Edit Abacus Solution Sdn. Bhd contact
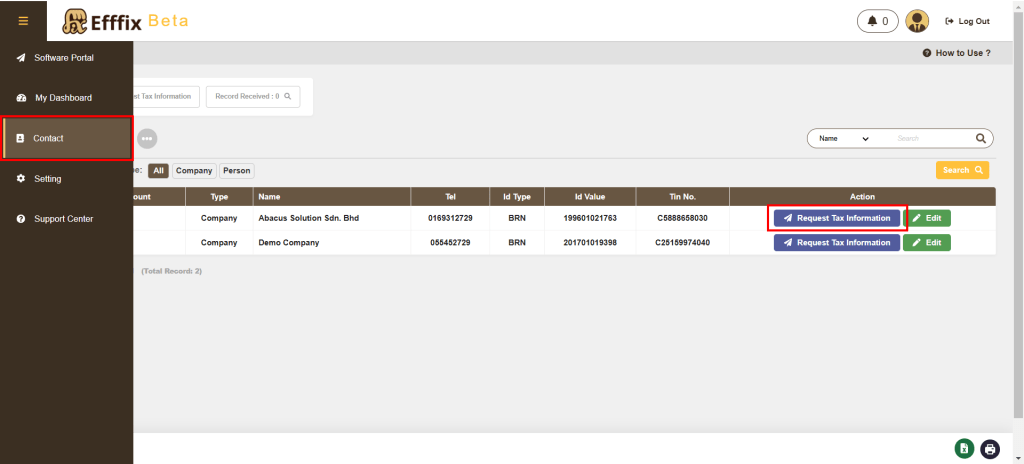Image resolution: width=1024 pixels, height=464 pixels. click(x=927, y=218)
